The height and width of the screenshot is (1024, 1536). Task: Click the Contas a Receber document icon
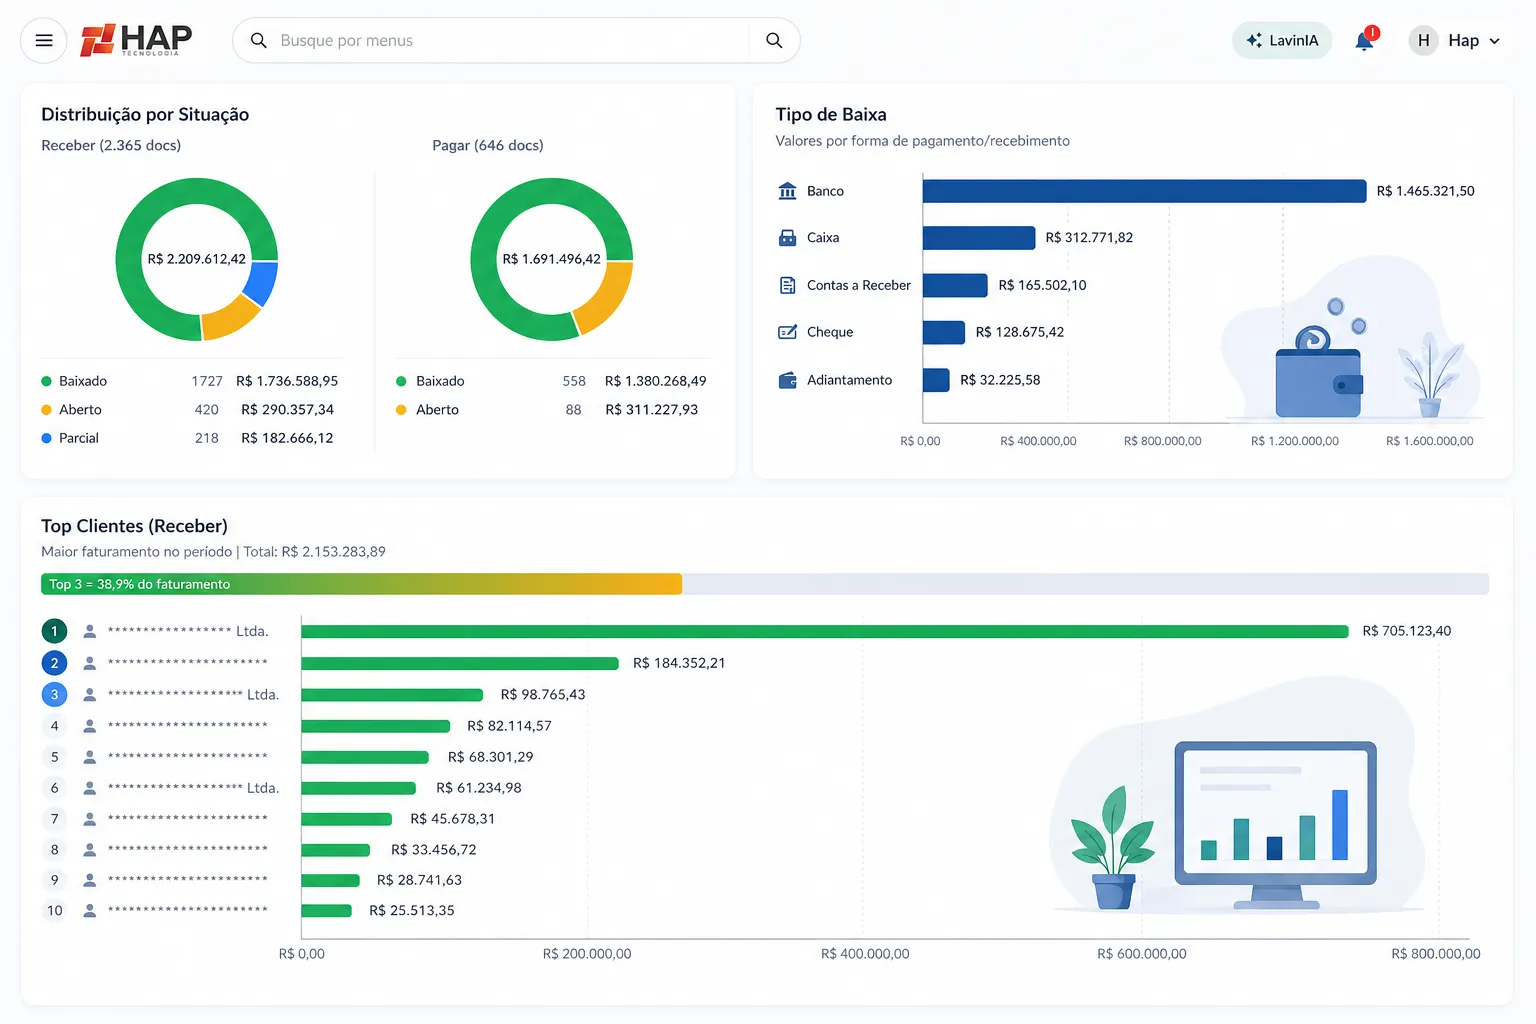click(787, 286)
